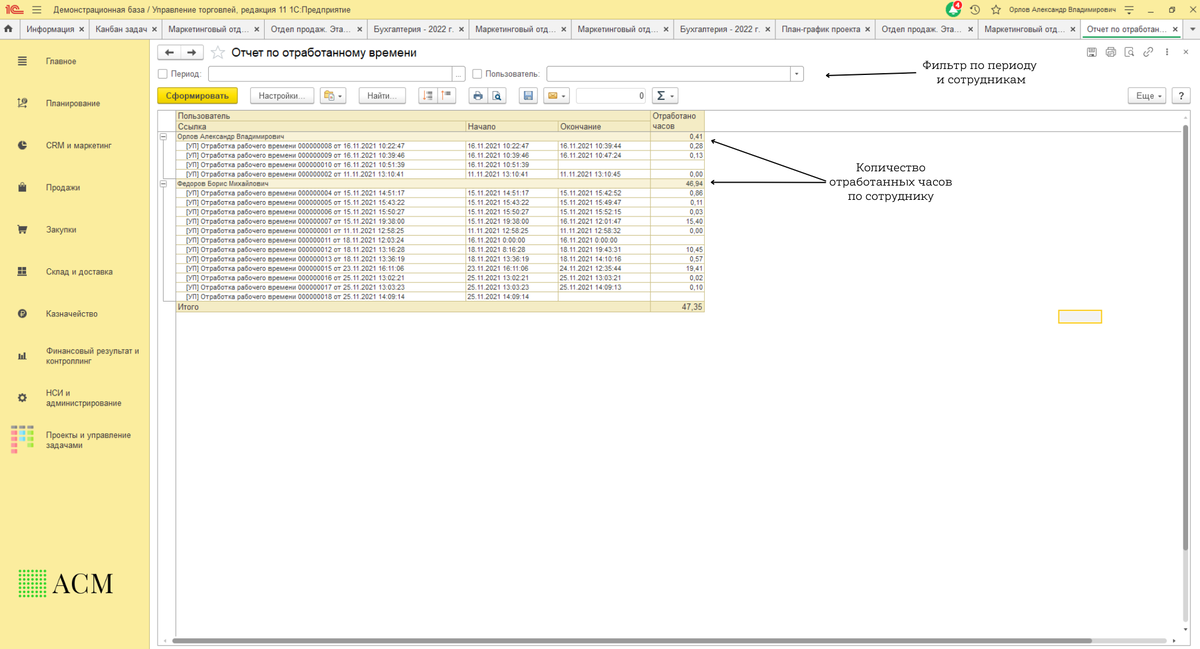
Task: Collapse the Федоров Борис Михайлович group
Action: coord(164,184)
